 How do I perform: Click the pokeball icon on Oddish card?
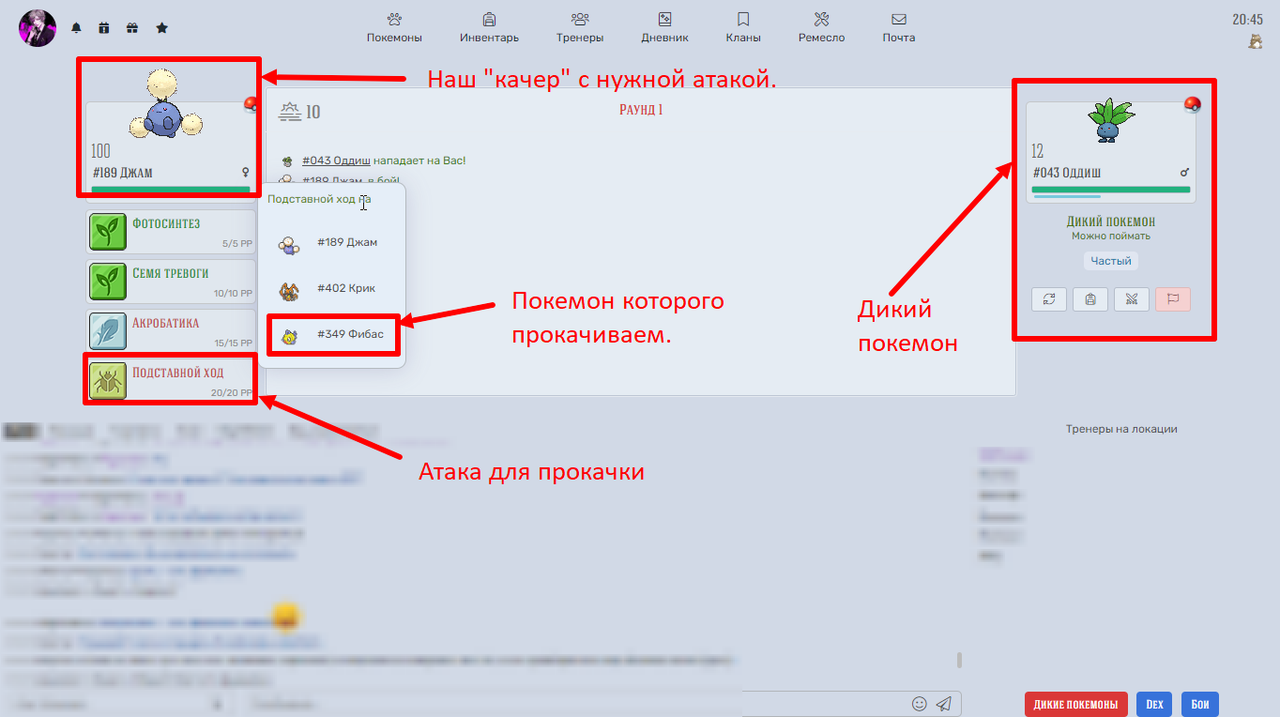[x=1192, y=104]
